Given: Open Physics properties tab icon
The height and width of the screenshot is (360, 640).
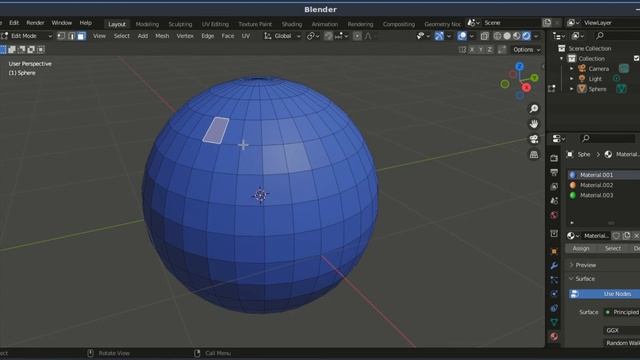Looking at the screenshot, I should point(554,294).
